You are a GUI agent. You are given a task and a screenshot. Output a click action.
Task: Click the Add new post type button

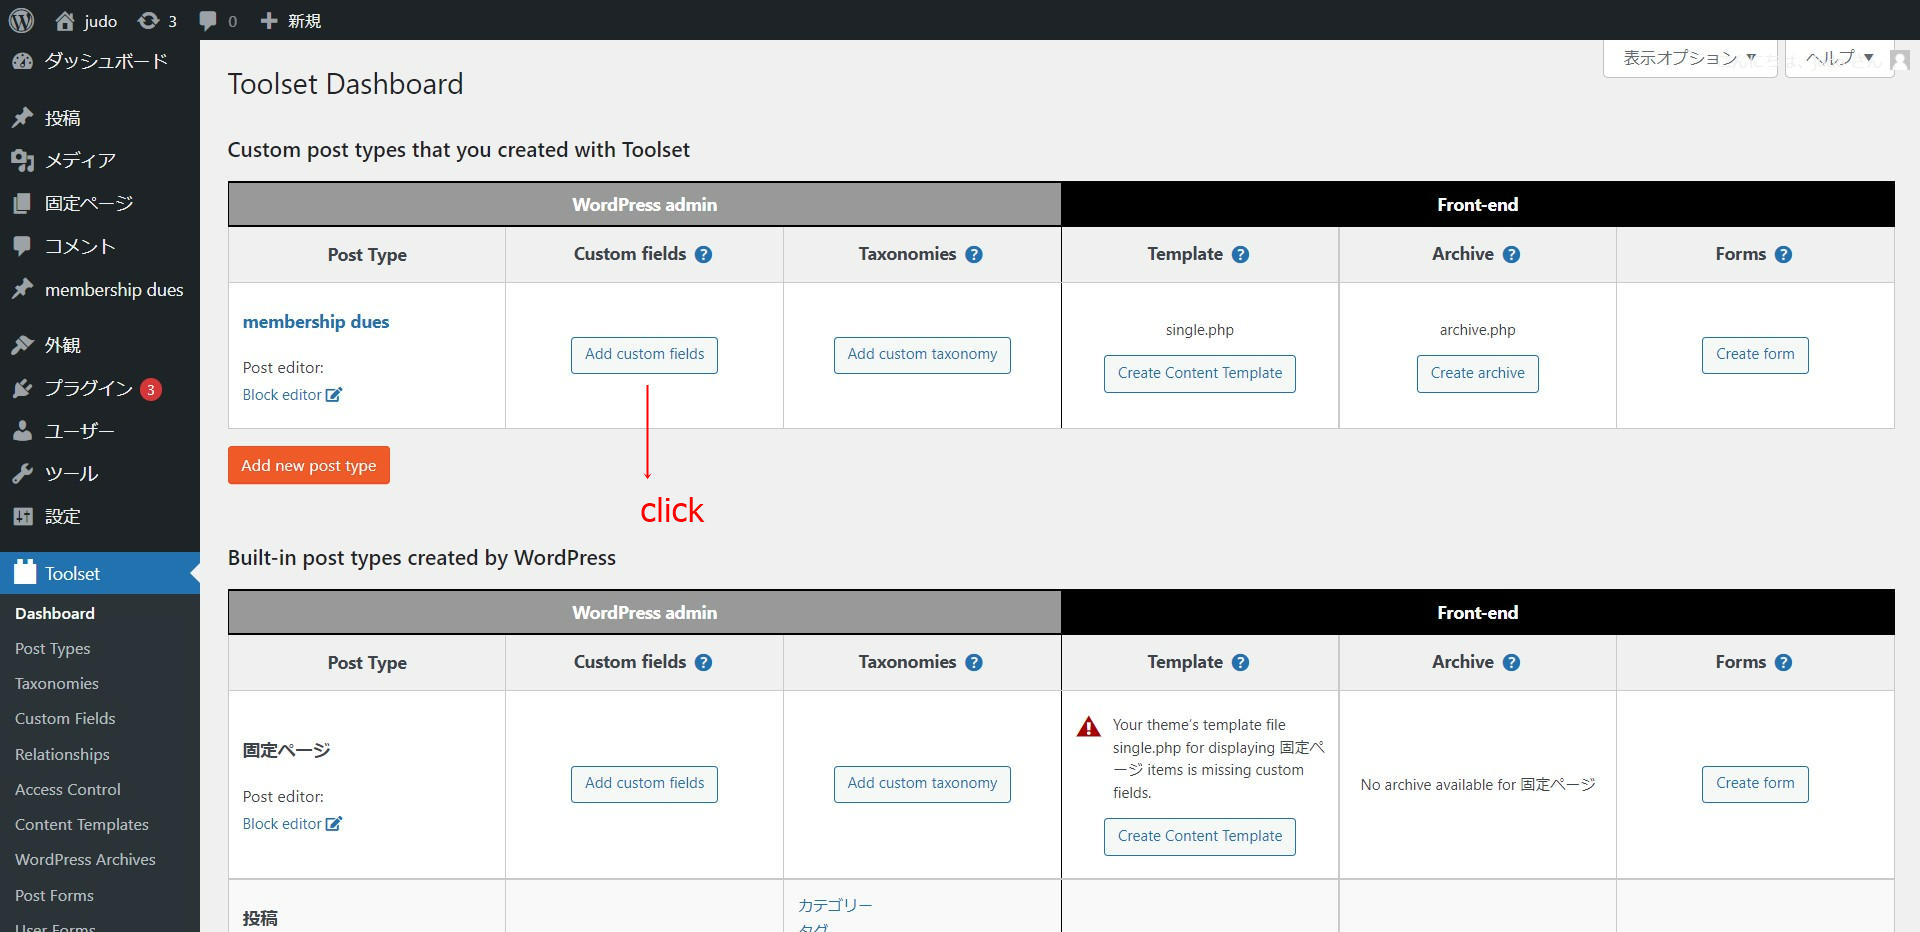pos(309,465)
